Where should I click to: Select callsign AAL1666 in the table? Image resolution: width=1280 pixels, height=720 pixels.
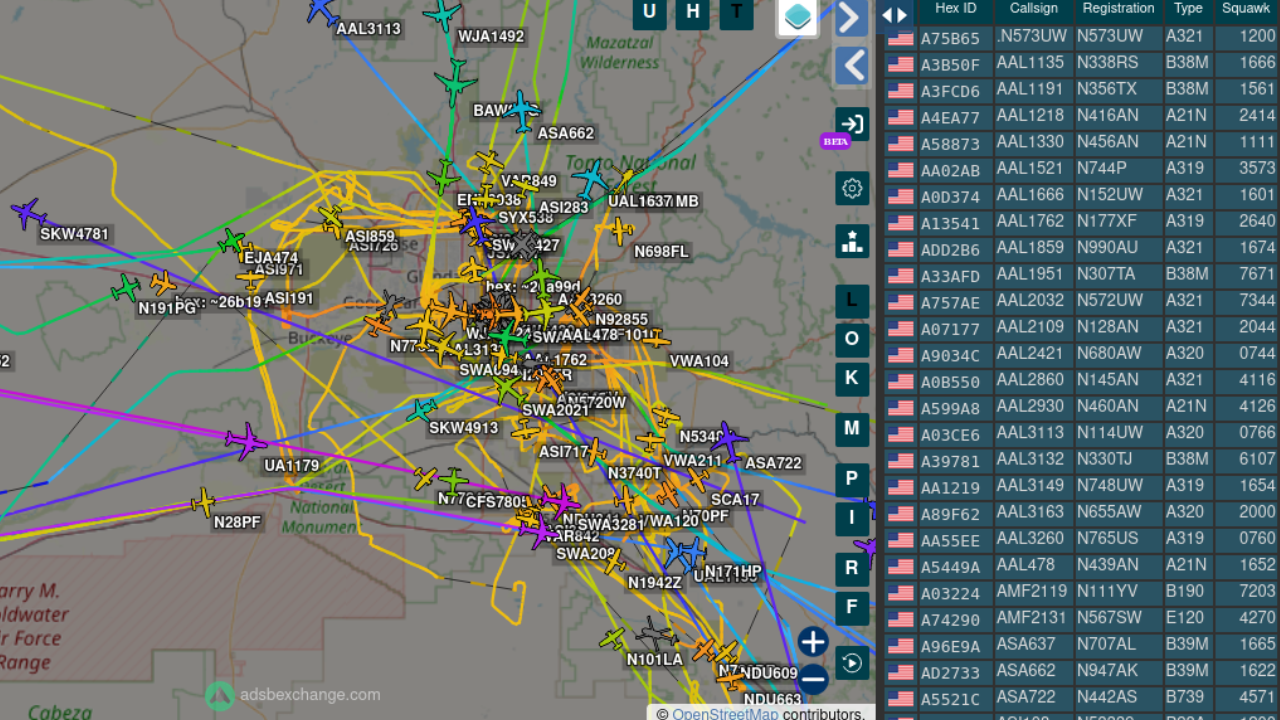(1030, 196)
